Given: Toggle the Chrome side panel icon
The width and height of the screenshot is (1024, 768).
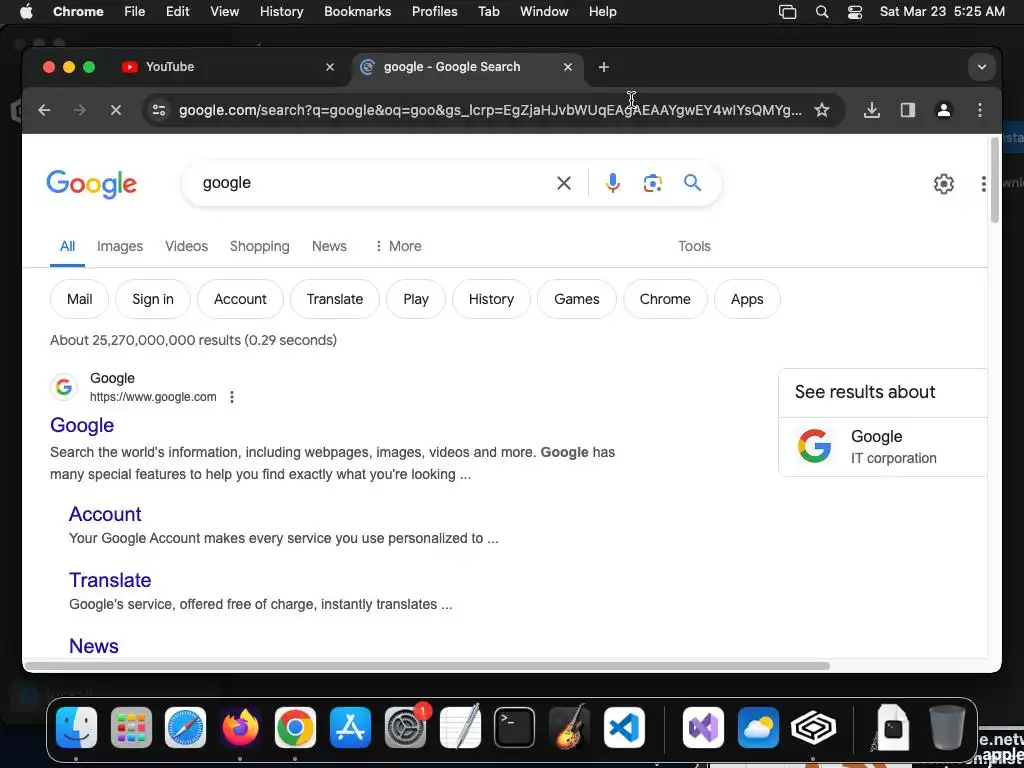Looking at the screenshot, I should pos(908,110).
